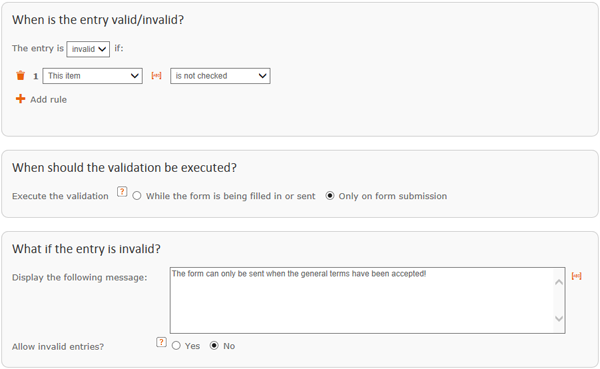Click placeholder icon next to This item dropdown
Viewport: 600px width, 369px height.
(x=157, y=75)
